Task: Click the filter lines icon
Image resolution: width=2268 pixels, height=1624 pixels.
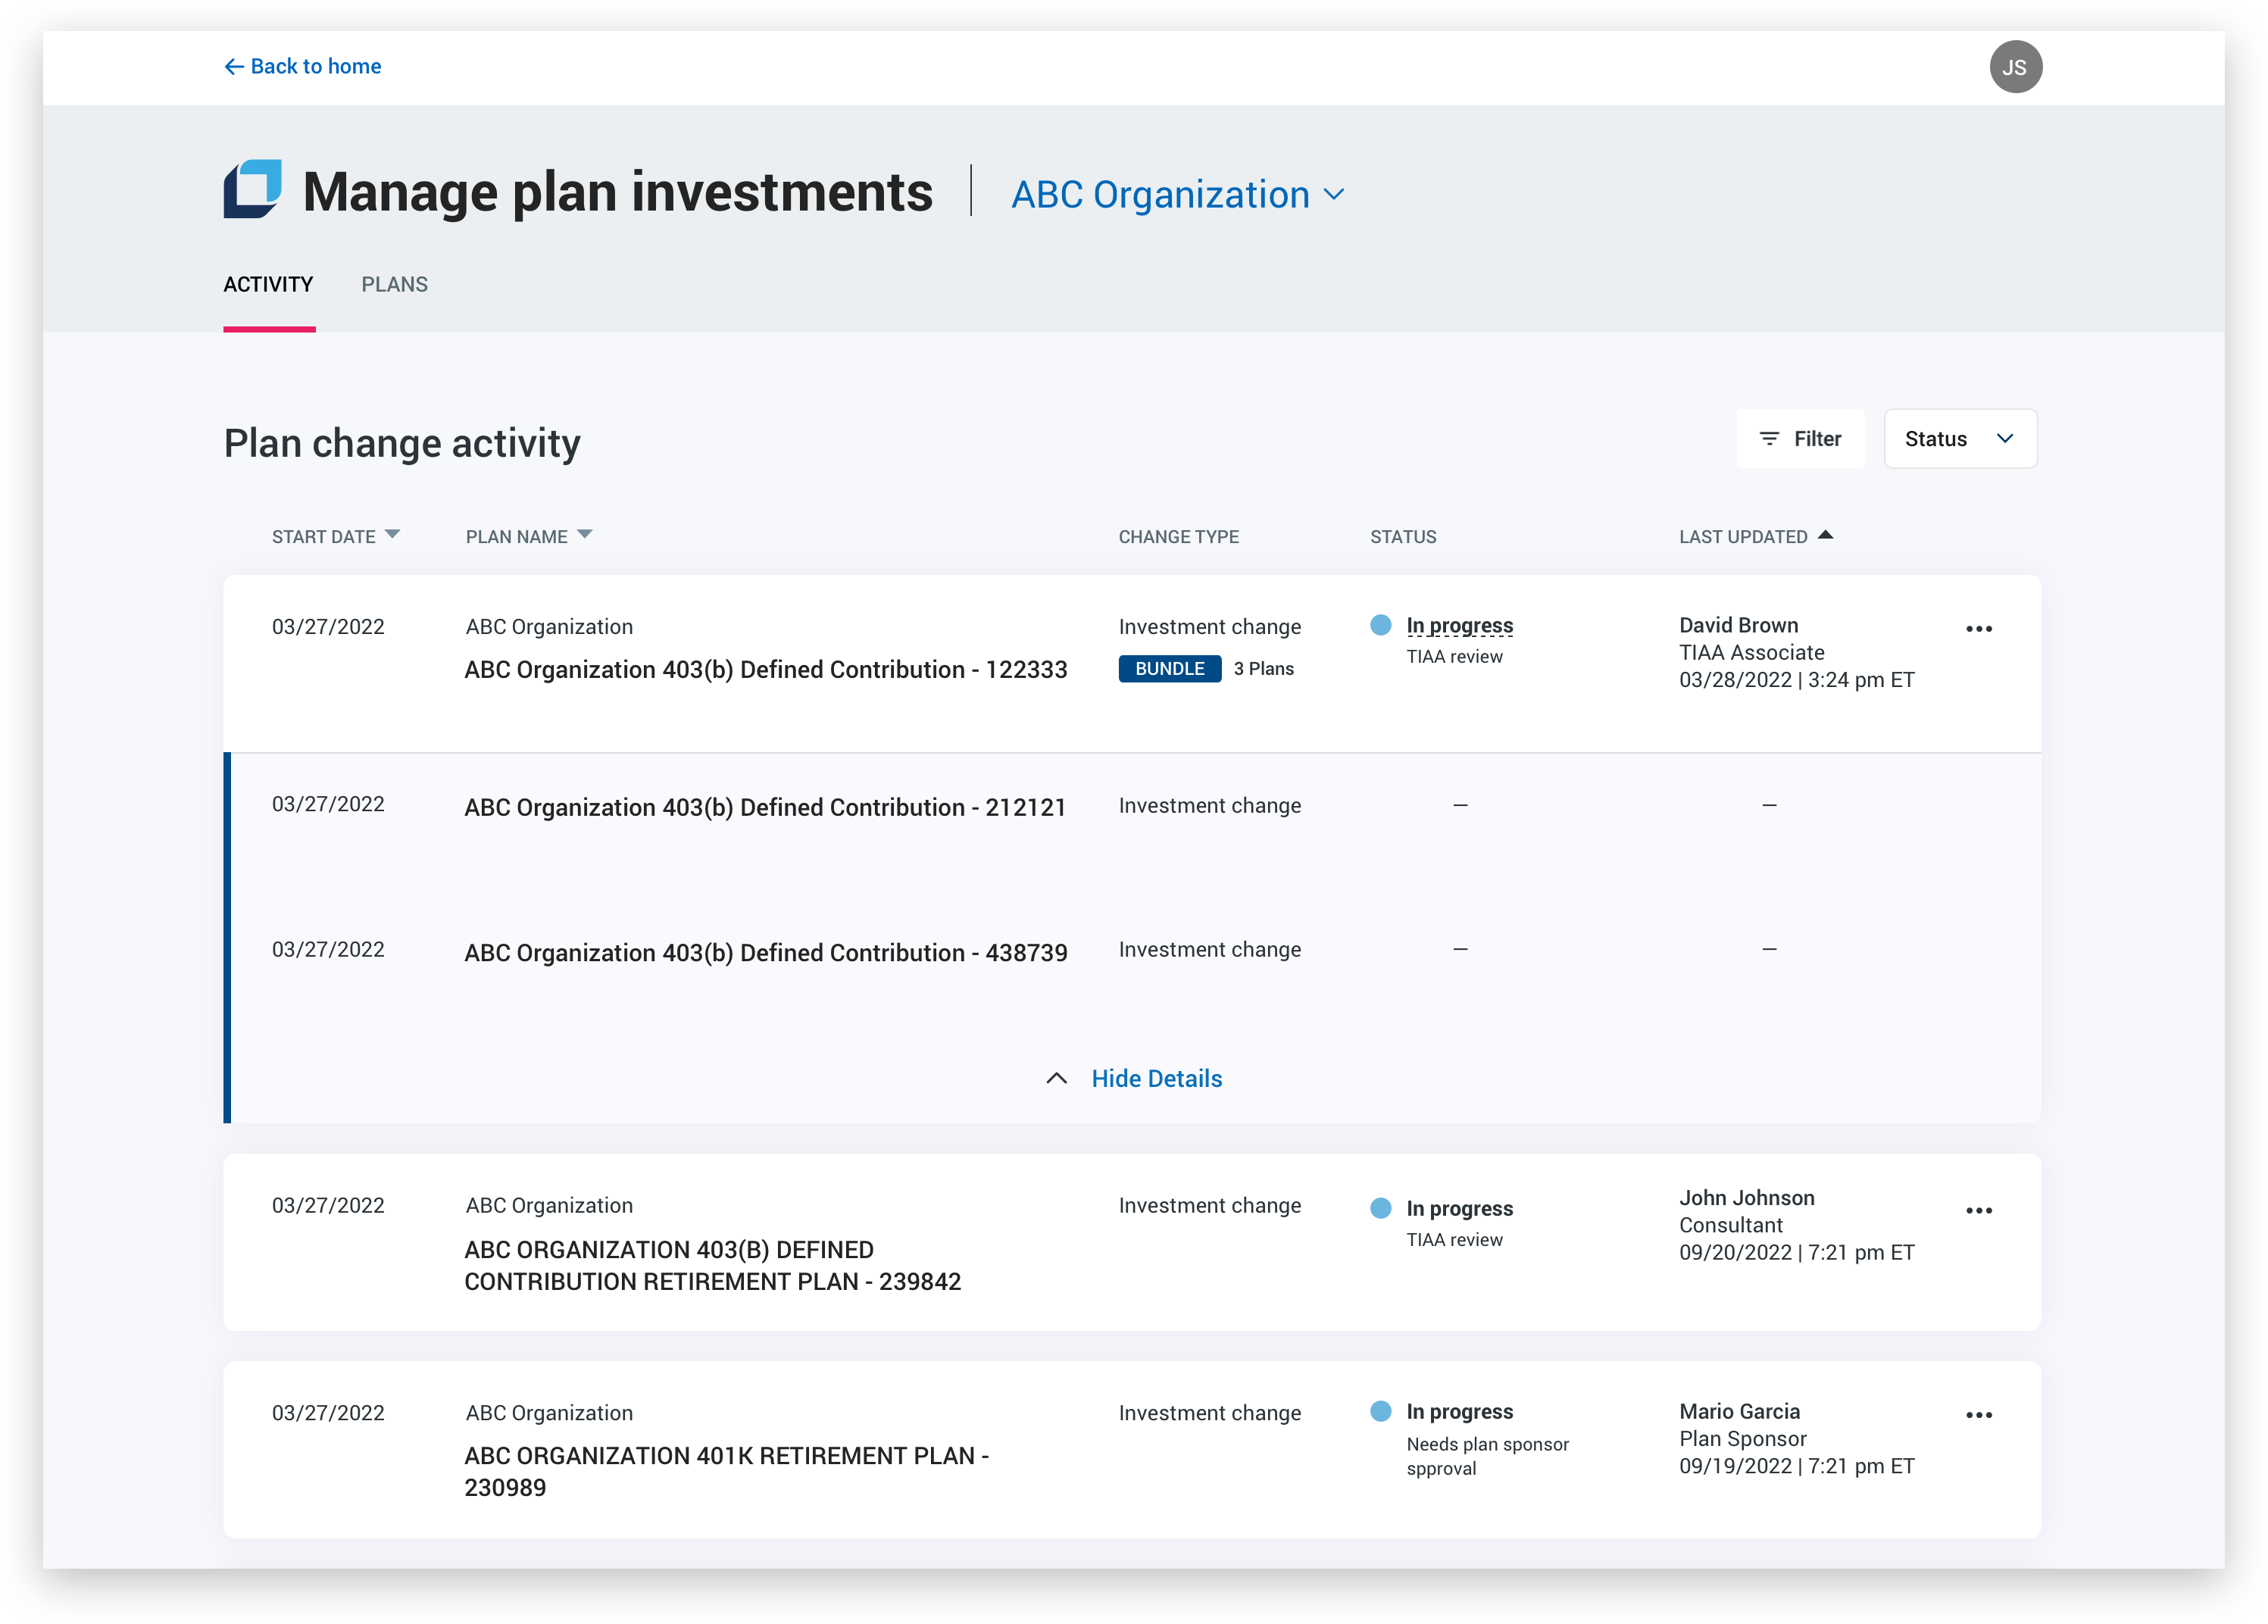Action: (x=1769, y=438)
